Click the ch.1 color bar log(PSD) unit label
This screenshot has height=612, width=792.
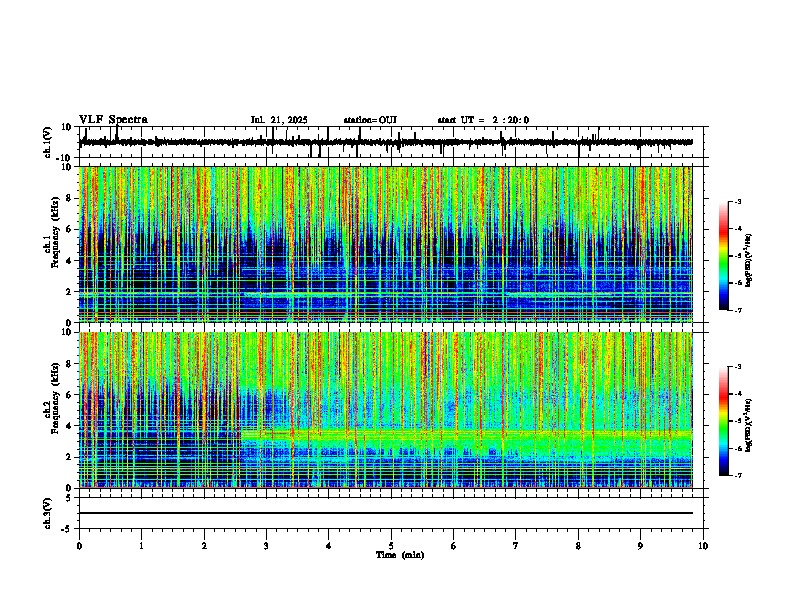tap(749, 261)
